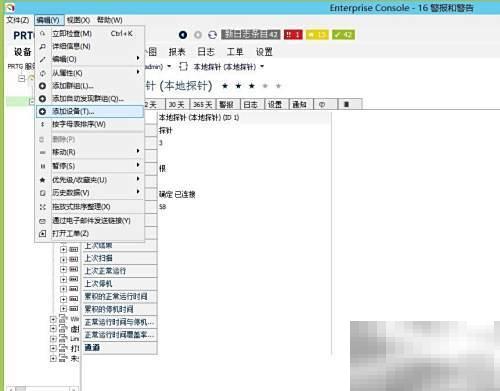The width and height of the screenshot is (500, 391).
Task: Select the 上次扫描 row label
Action: [x=98, y=258]
